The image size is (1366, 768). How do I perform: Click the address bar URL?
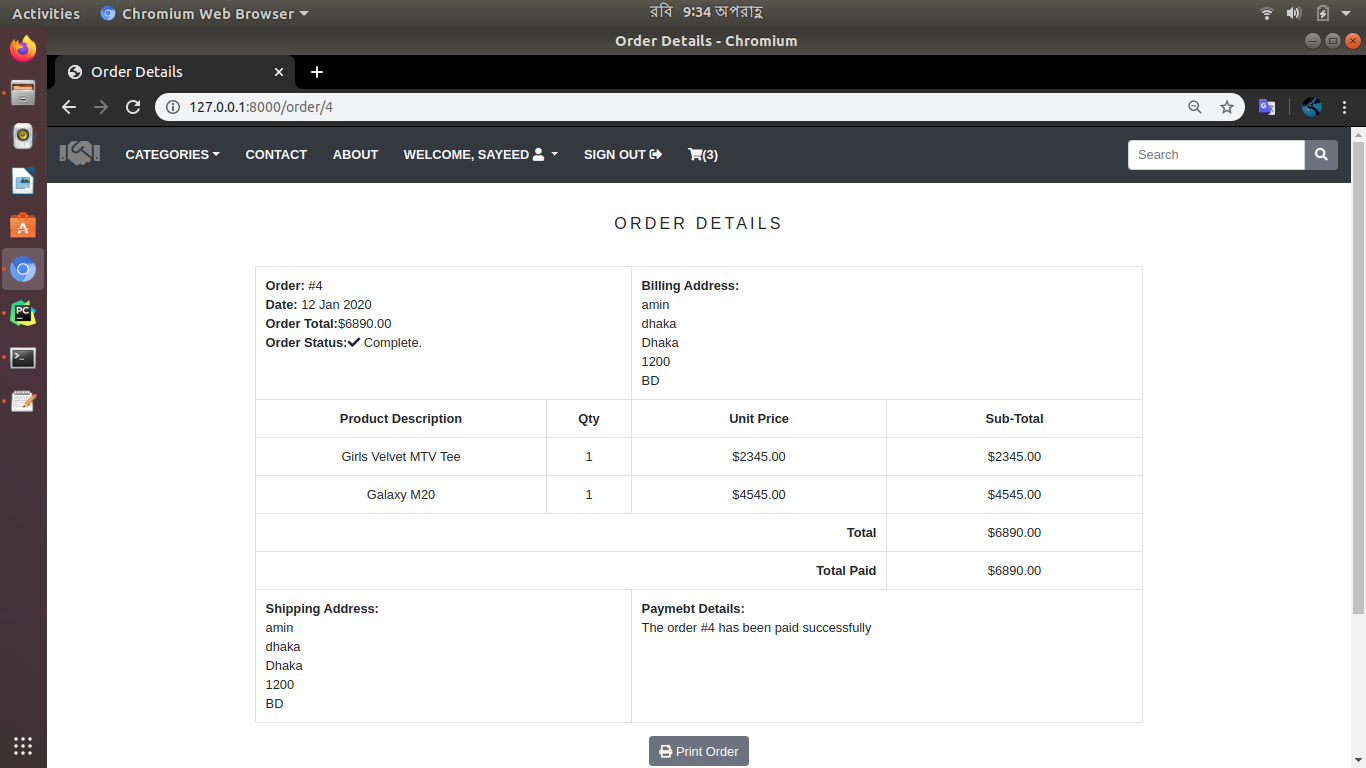click(261, 107)
